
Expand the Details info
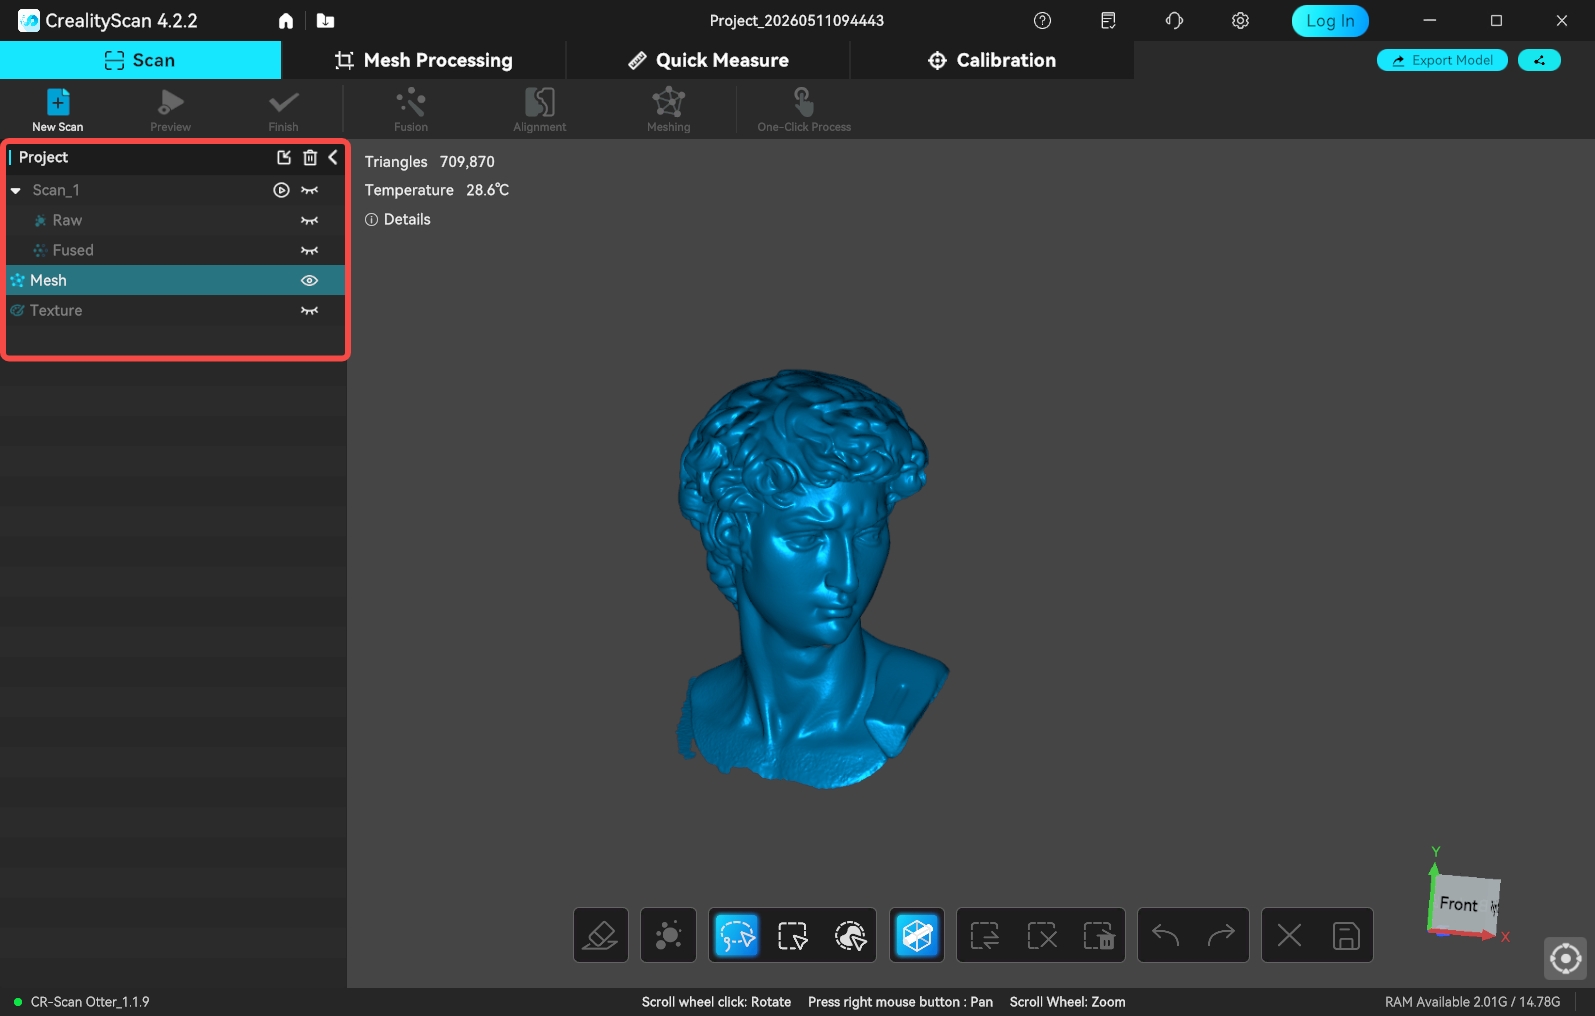398,219
